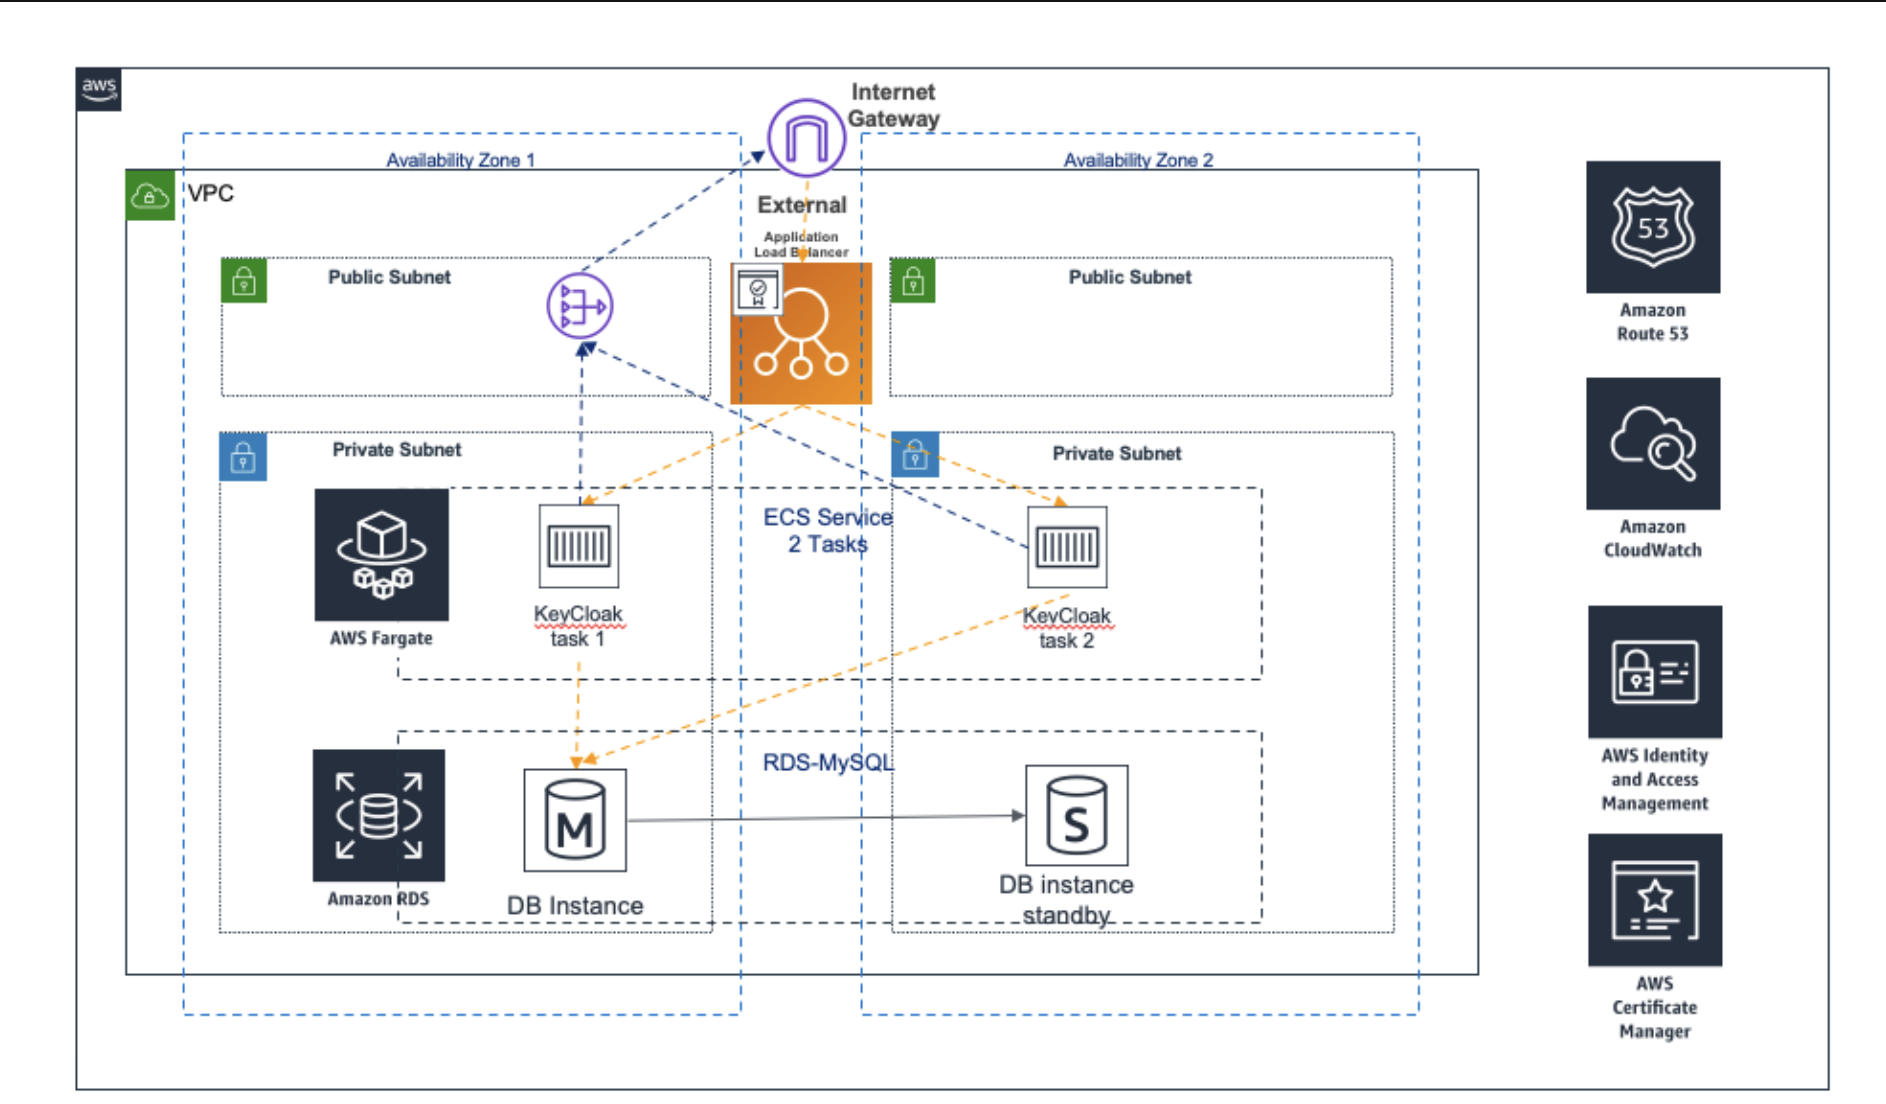Click the Private Subnet label in Zone 1
Image resolution: width=1886 pixels, height=1104 pixels.
point(397,450)
